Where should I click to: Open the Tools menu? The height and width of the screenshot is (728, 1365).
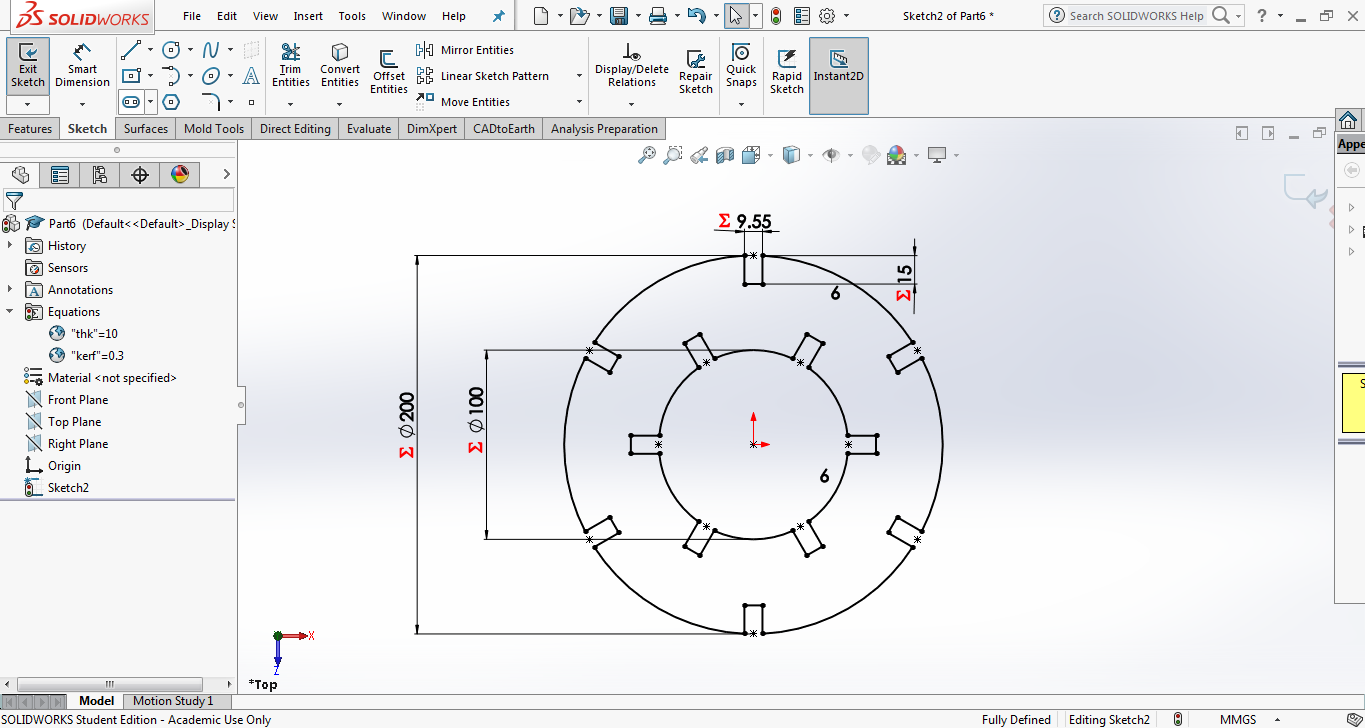tap(352, 16)
